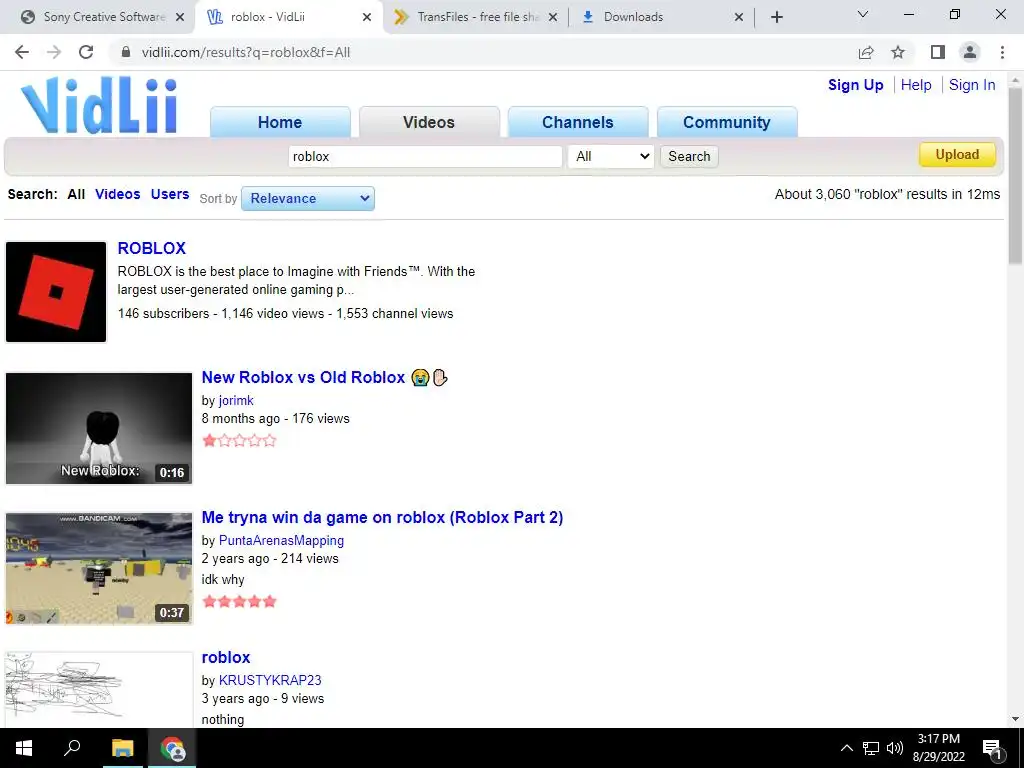The width and height of the screenshot is (1024, 768).
Task: Open the Sort by Relevance dropdown
Action: click(308, 199)
